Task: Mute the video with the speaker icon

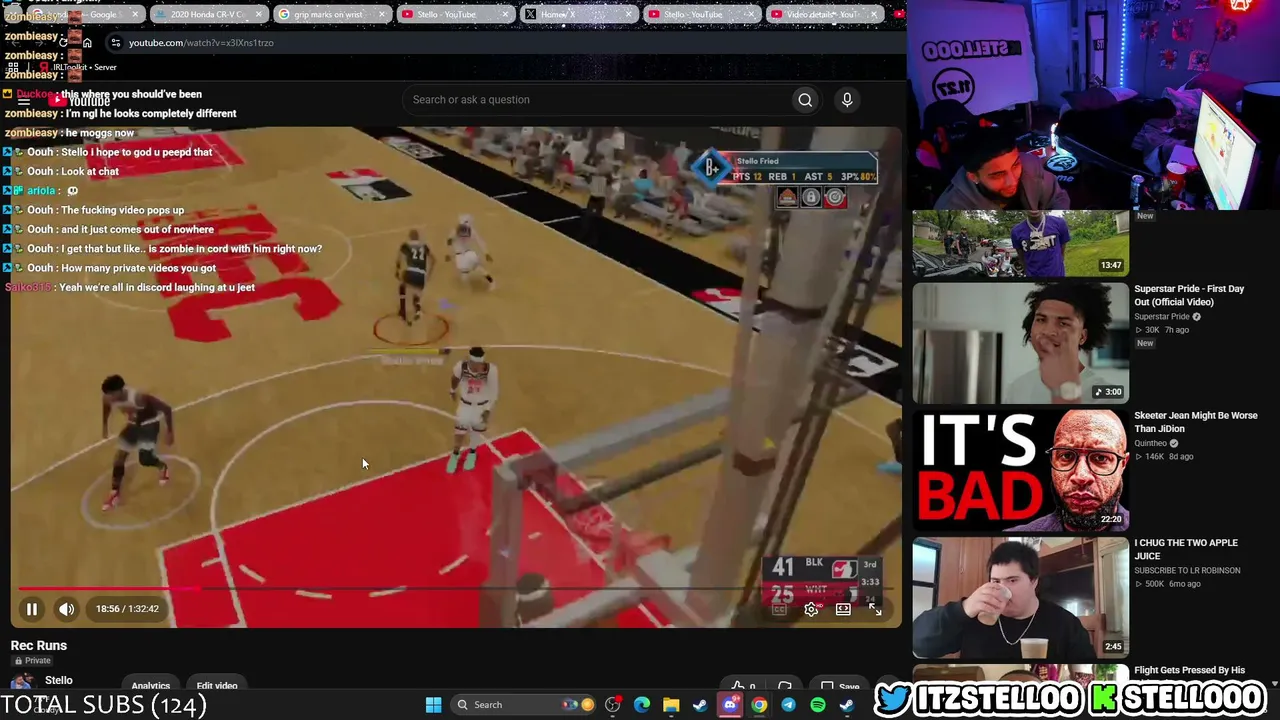Action: coord(66,609)
